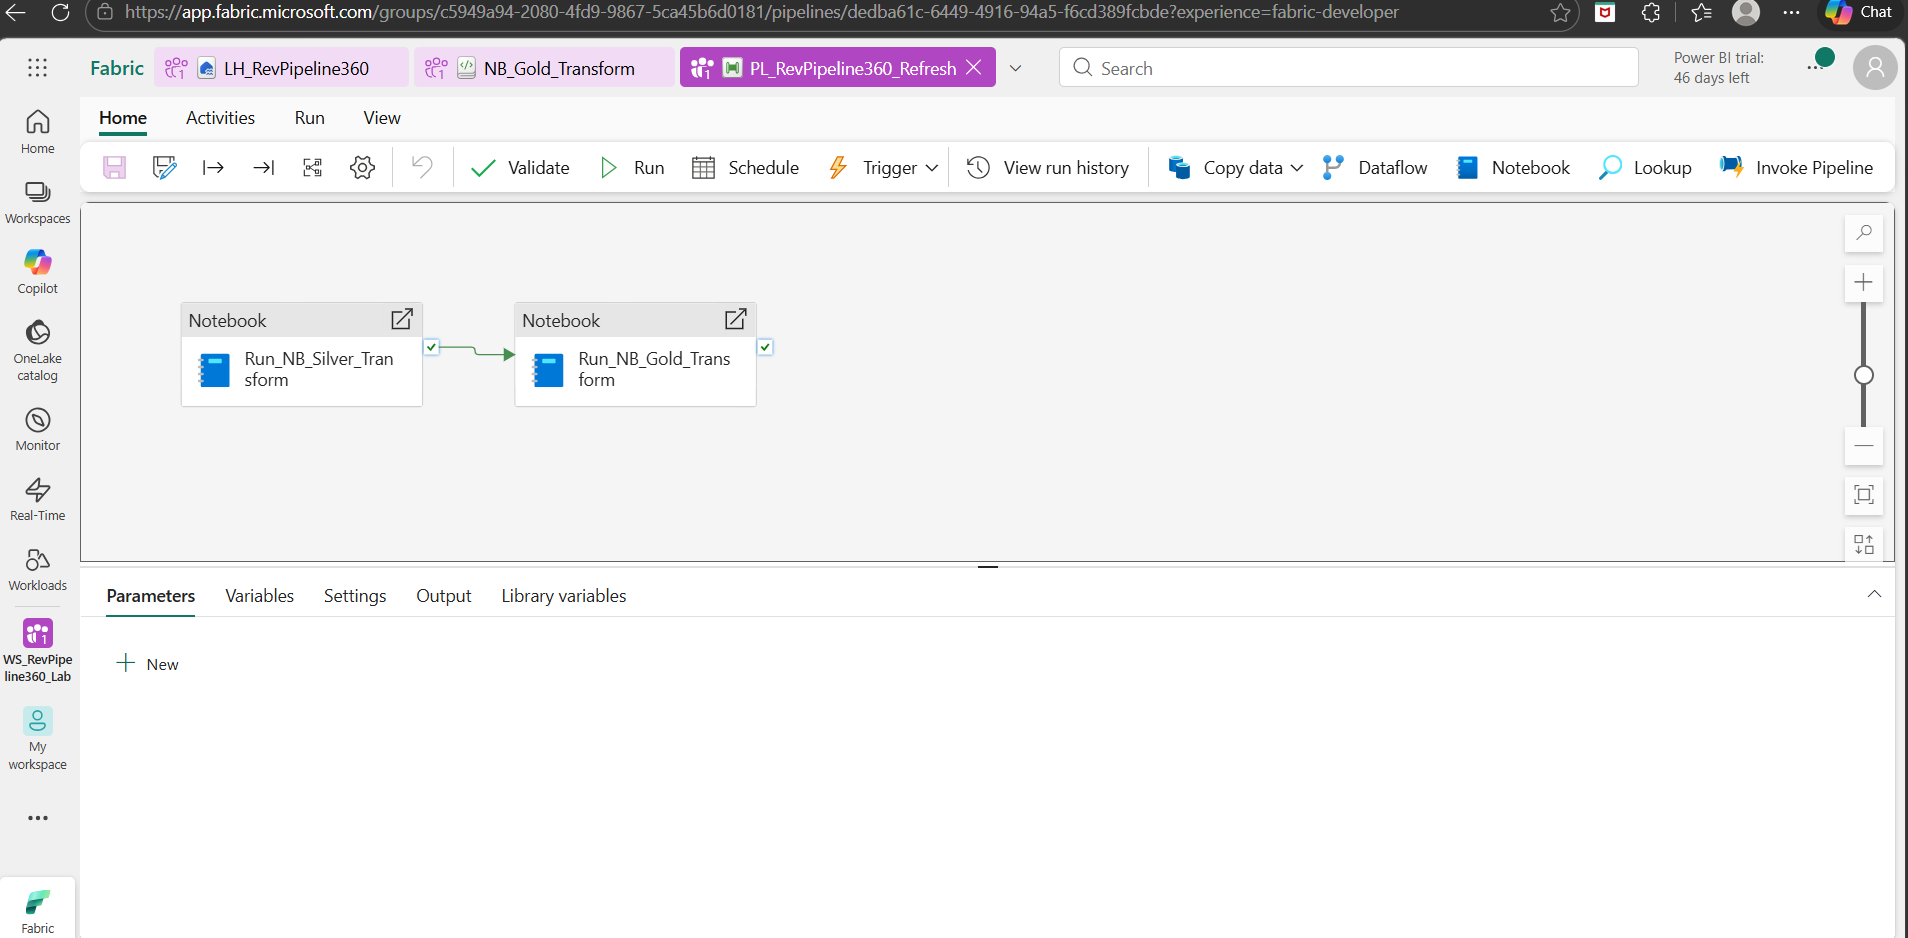Click the Save icon in the toolbar

(114, 167)
